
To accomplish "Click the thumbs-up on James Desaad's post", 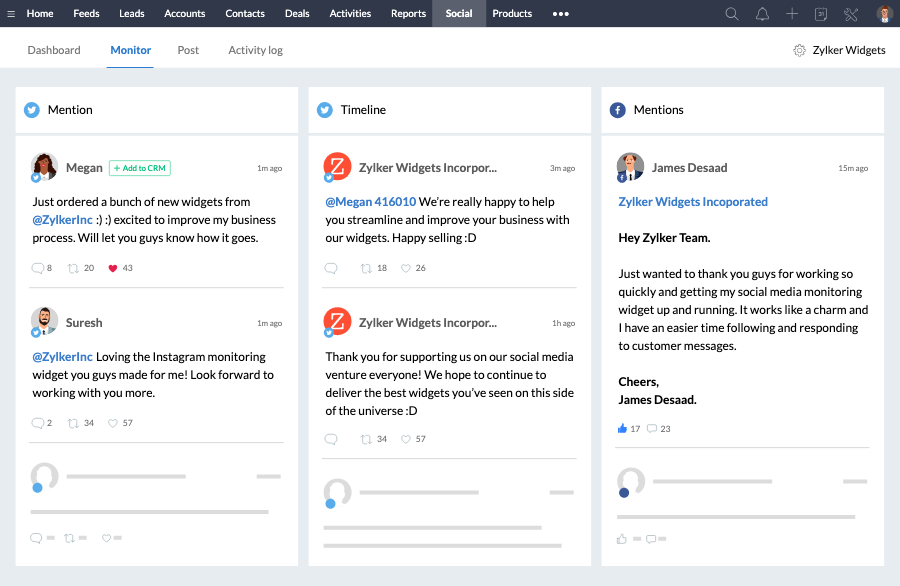I will 622,428.
